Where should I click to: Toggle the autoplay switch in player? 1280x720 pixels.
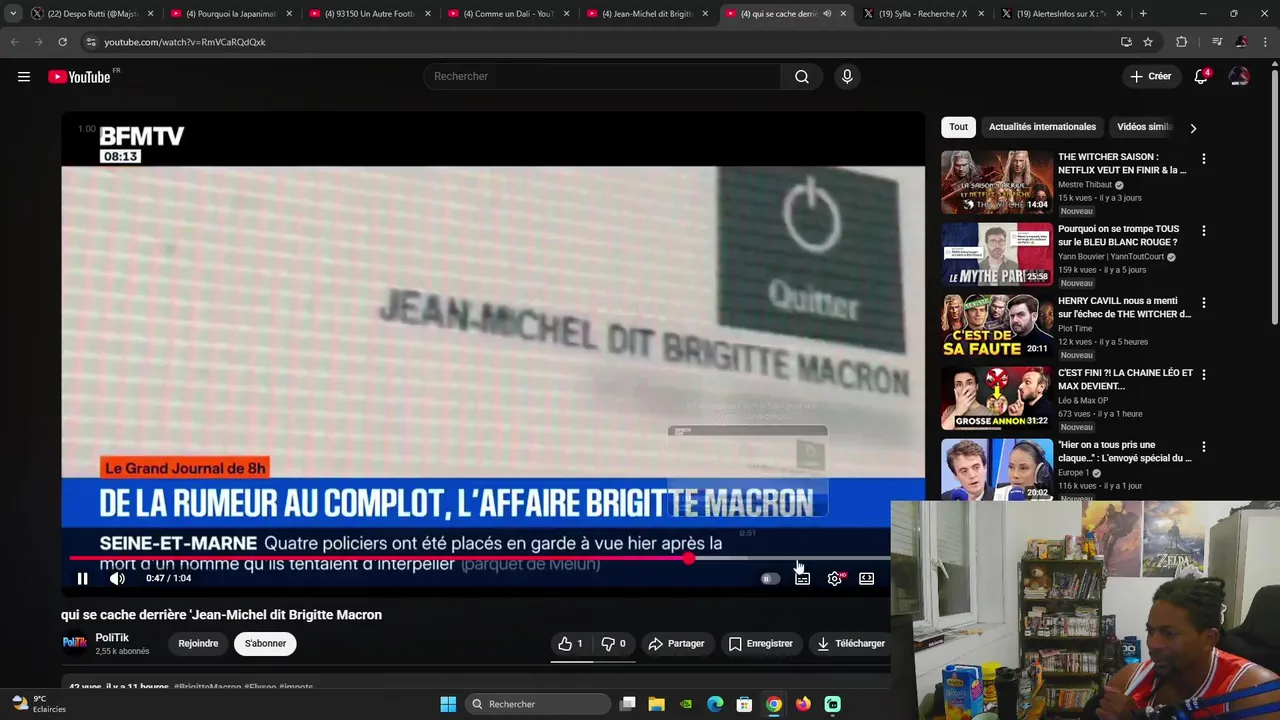[x=769, y=578]
